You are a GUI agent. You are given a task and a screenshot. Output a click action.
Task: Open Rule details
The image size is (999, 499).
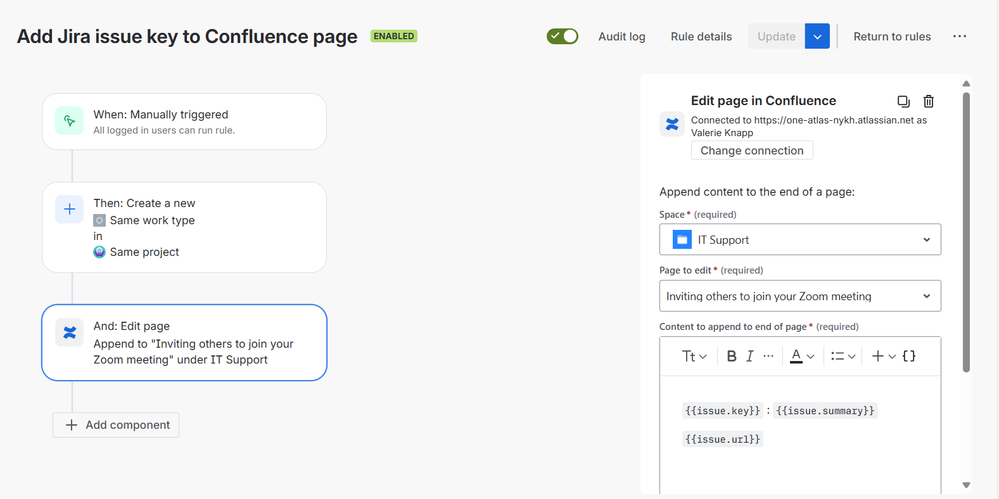coord(701,36)
